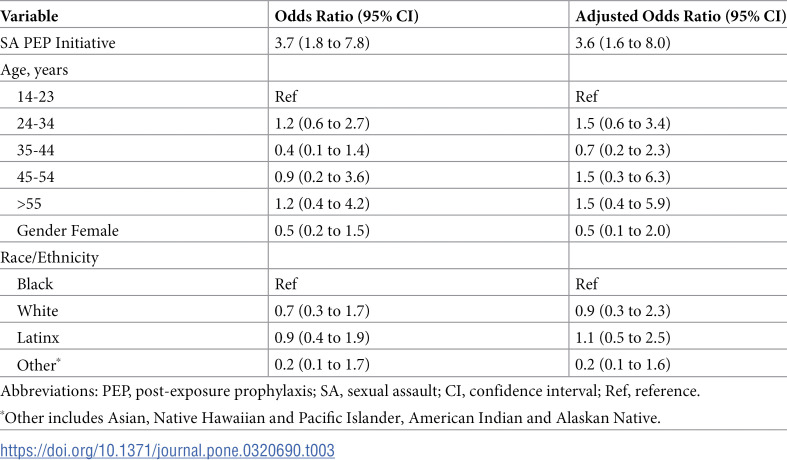Viewport: 787px width, 460px height.
Task: Click the 3.6 (1.6 to 8.0) cell
Action: pyautogui.click(x=622, y=43)
